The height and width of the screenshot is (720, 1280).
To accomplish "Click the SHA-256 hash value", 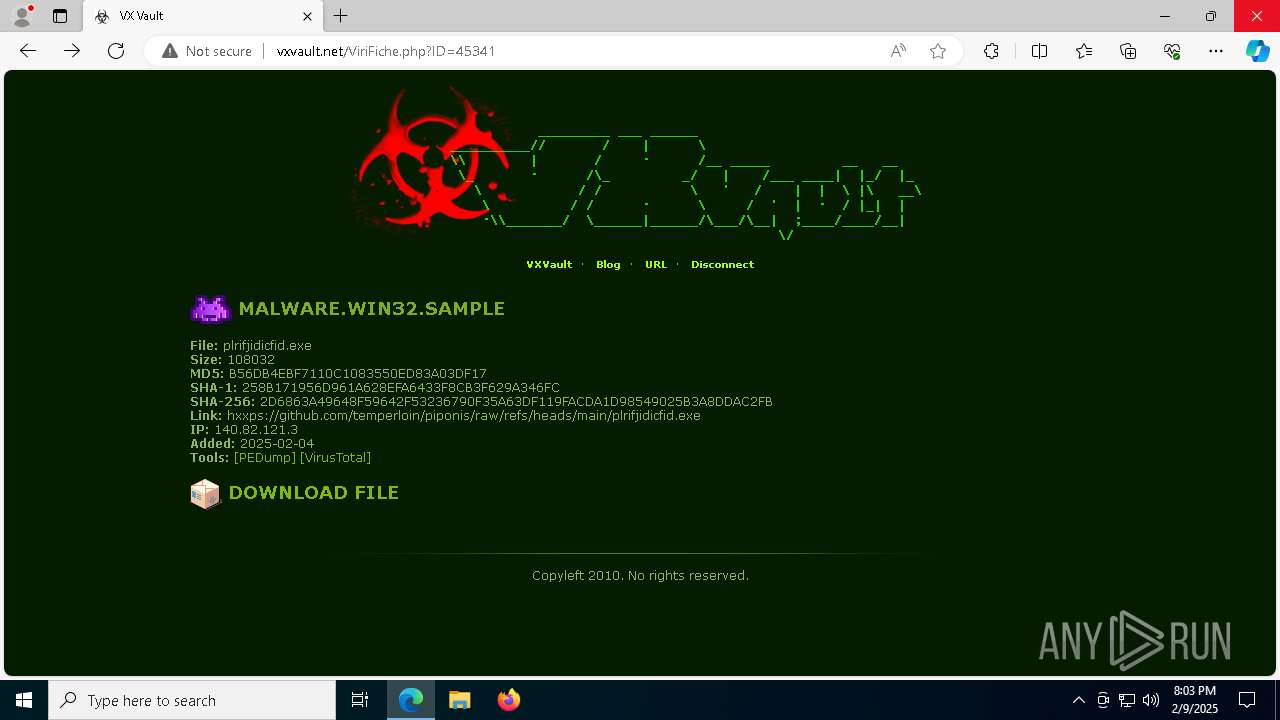I will point(516,402).
